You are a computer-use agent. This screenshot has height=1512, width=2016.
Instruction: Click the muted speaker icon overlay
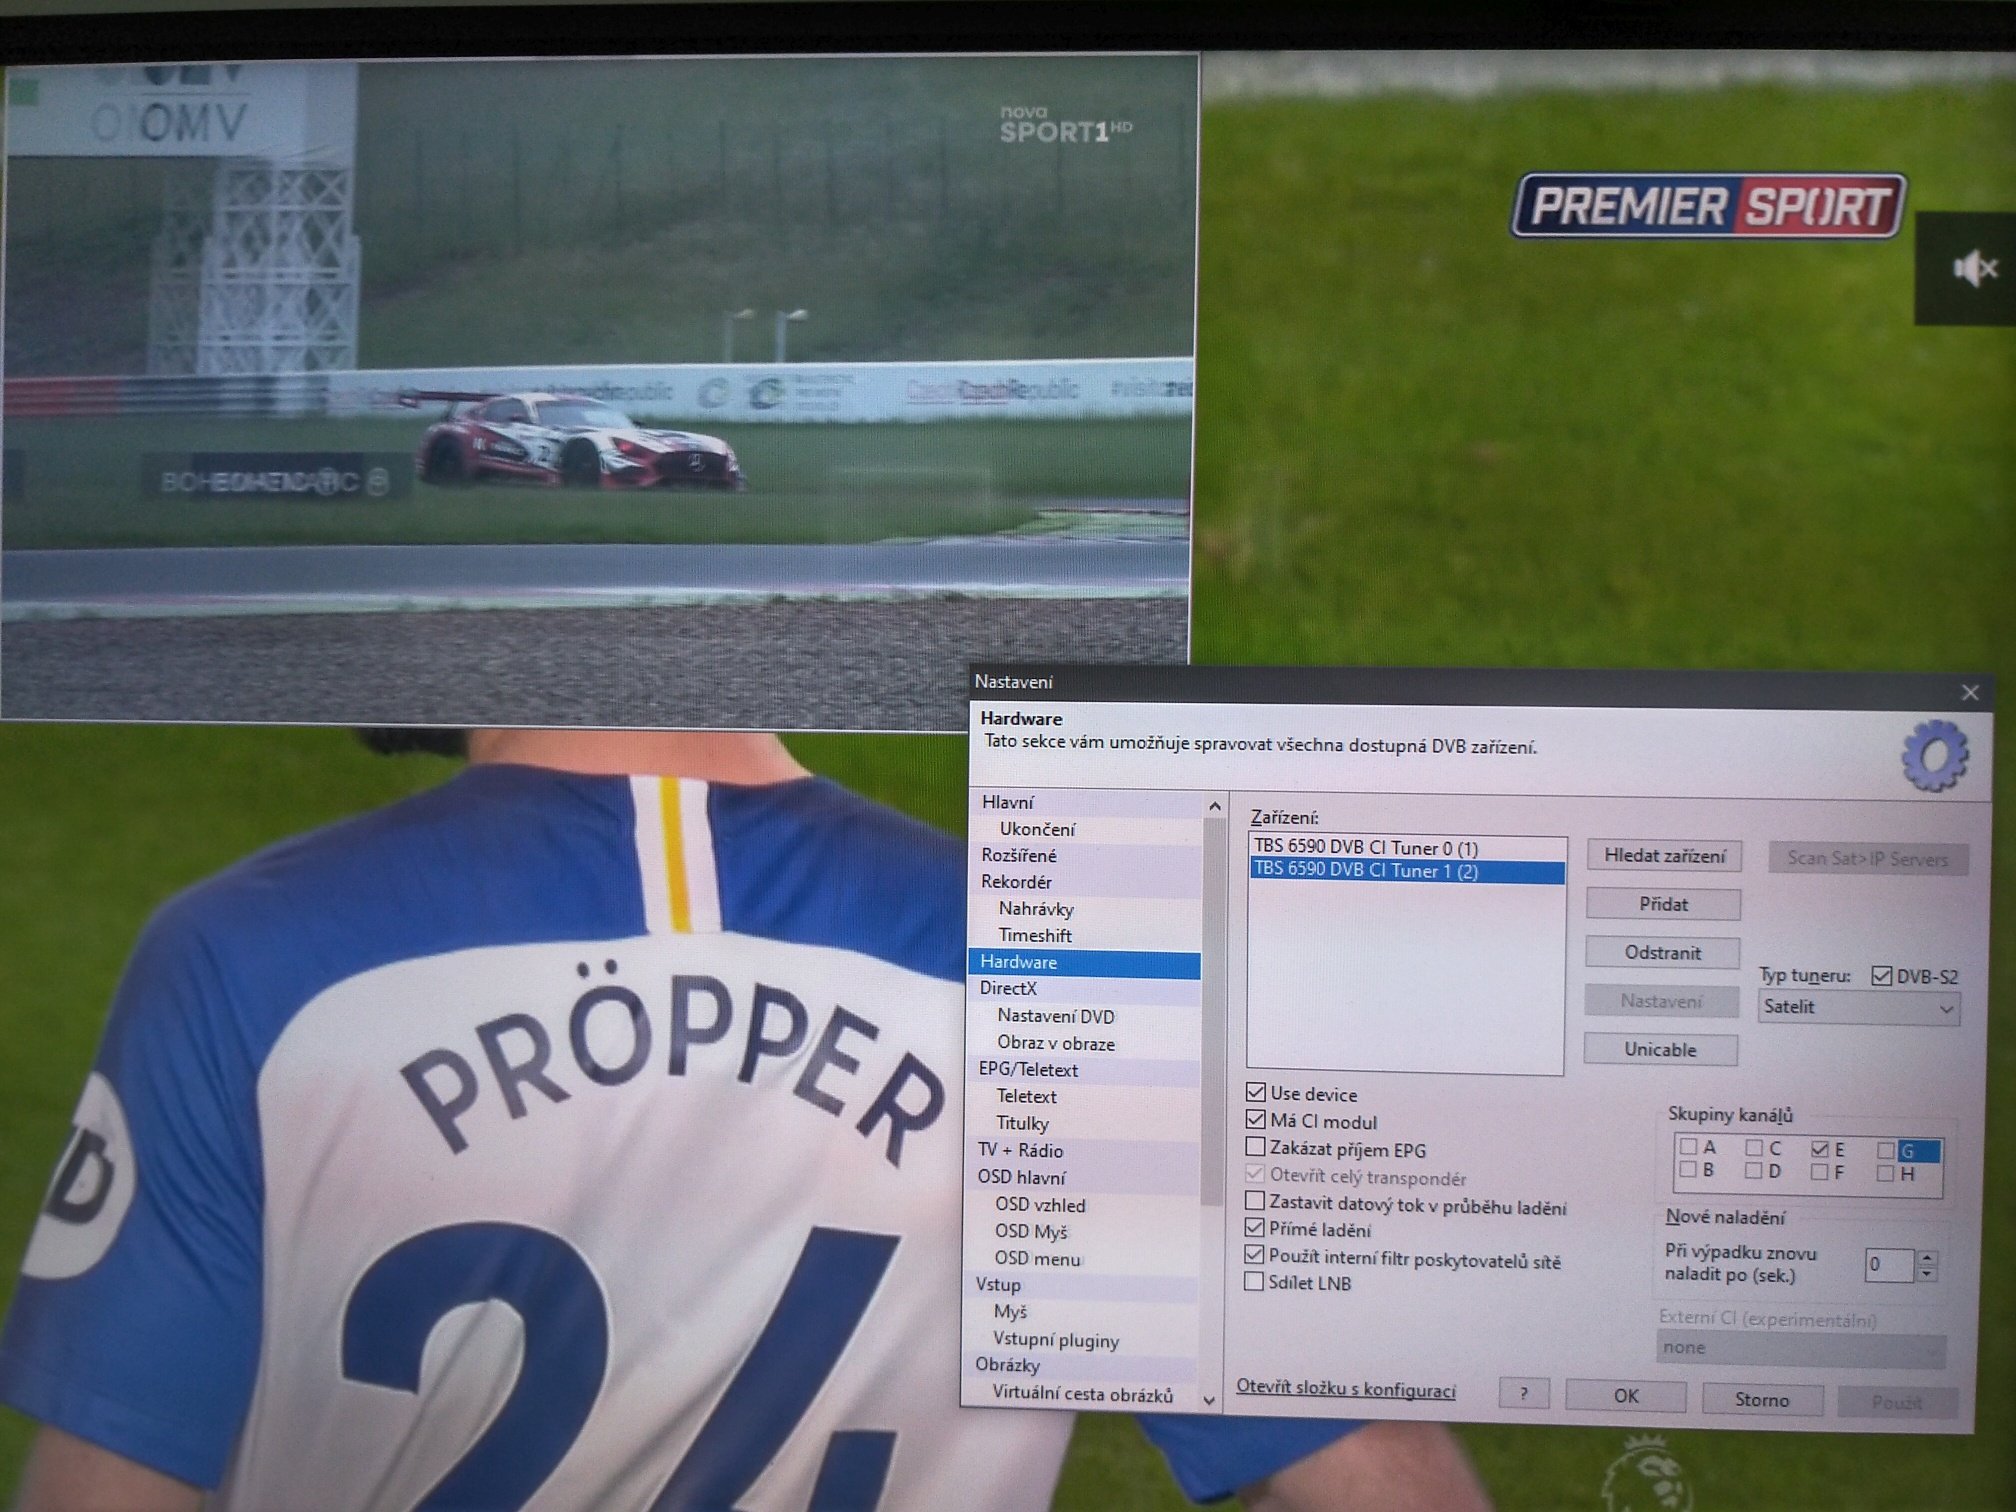pos(1974,268)
